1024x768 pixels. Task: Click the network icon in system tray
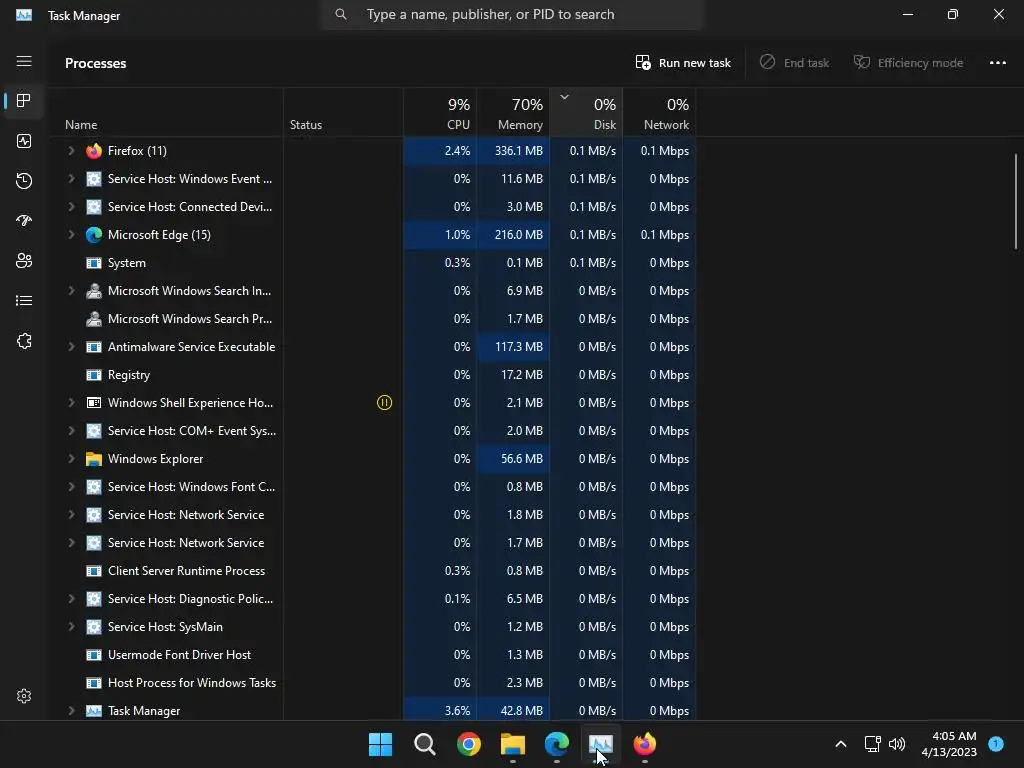click(872, 744)
